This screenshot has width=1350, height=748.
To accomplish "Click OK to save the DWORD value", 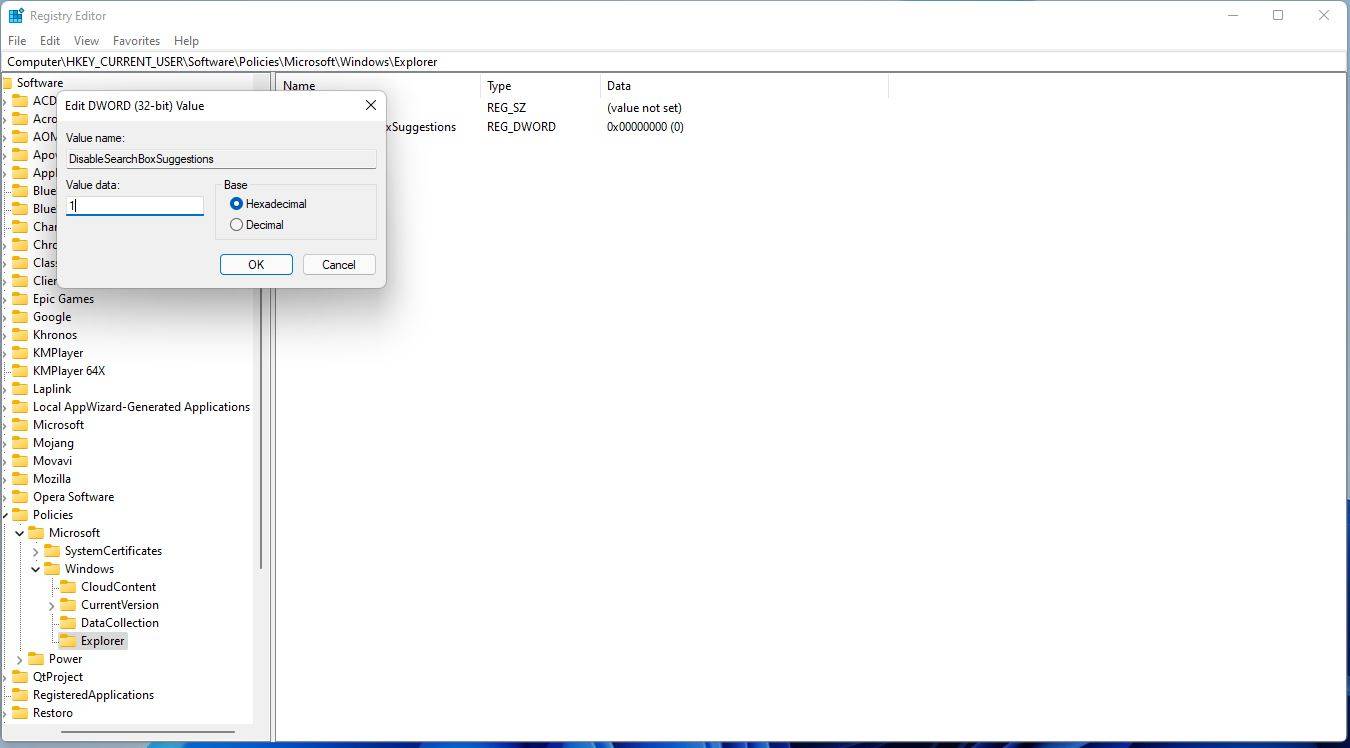I will [x=255, y=264].
